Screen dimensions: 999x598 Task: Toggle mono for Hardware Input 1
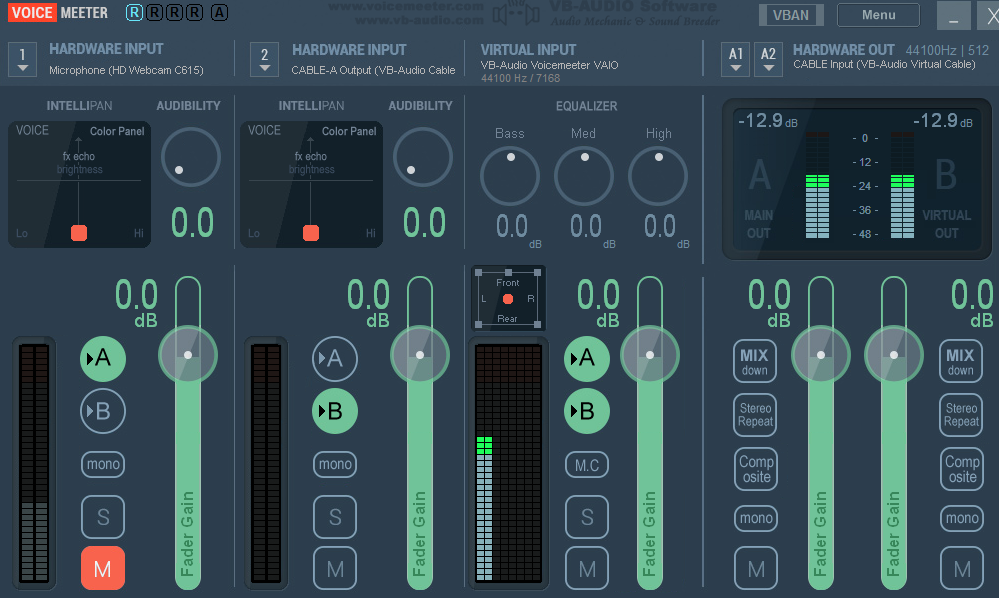pos(103,464)
